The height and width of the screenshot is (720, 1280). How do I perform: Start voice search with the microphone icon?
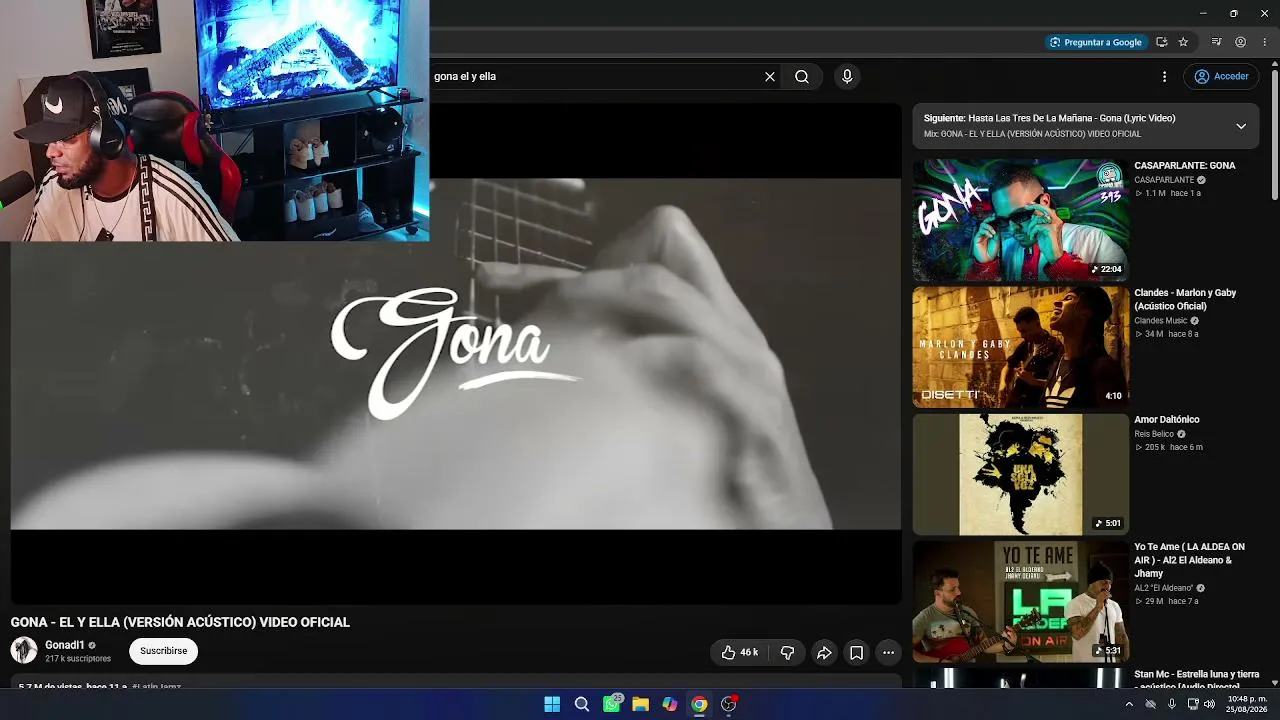[847, 76]
